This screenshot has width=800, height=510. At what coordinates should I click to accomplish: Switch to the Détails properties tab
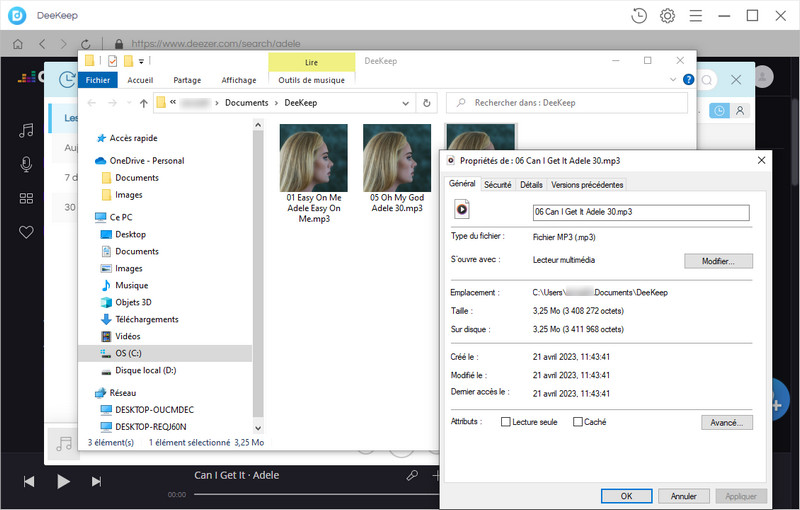click(x=531, y=185)
